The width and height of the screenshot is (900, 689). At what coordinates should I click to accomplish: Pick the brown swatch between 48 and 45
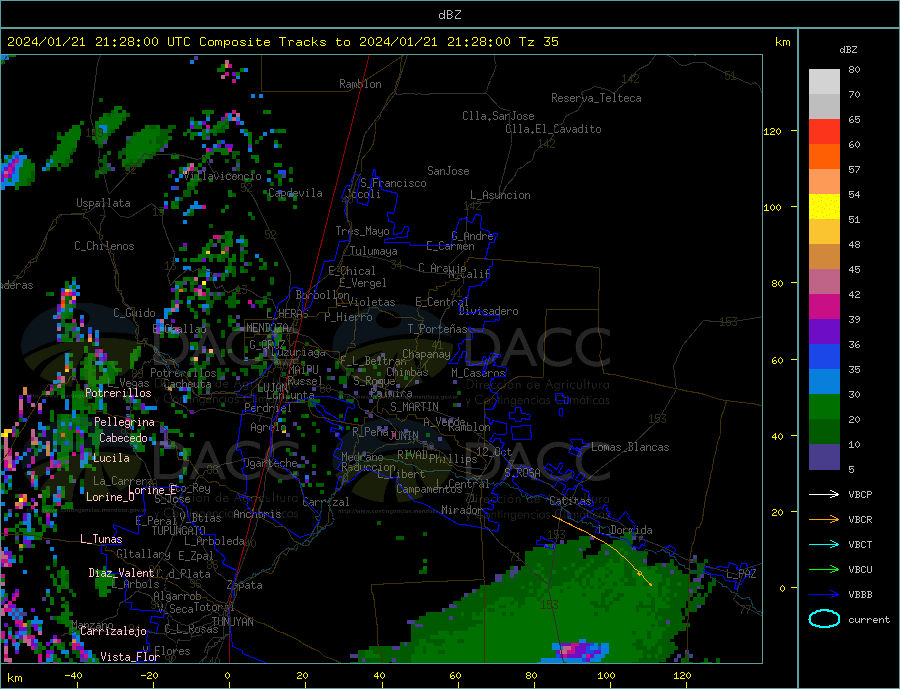pyautogui.click(x=824, y=257)
